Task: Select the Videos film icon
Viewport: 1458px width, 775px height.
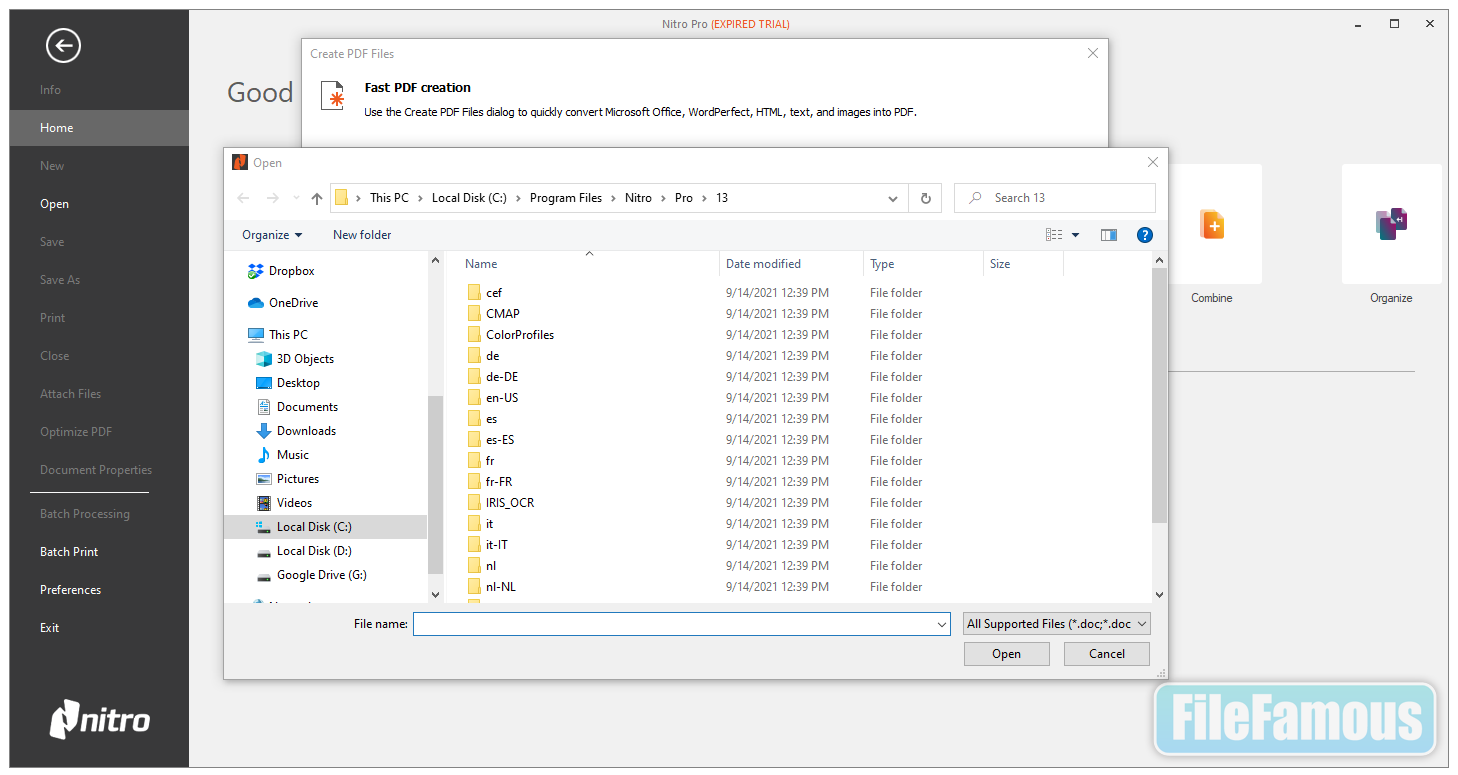Action: click(264, 503)
